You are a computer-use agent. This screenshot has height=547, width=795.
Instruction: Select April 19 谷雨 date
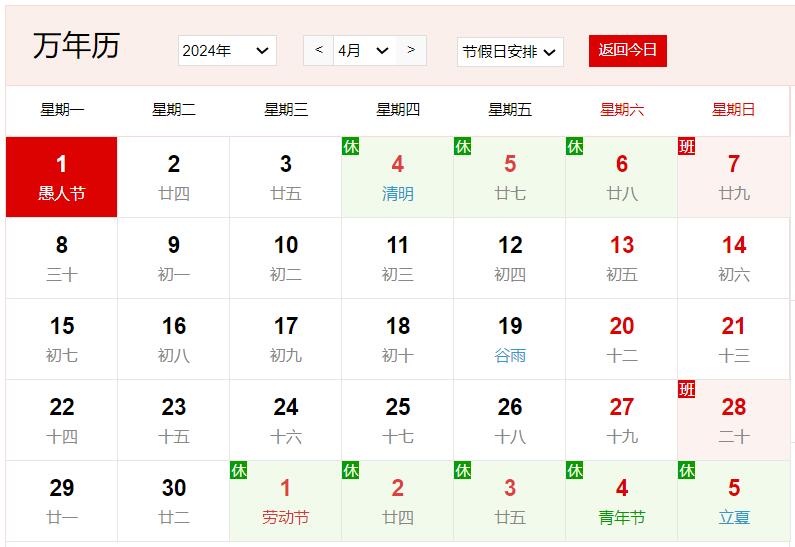click(x=510, y=339)
